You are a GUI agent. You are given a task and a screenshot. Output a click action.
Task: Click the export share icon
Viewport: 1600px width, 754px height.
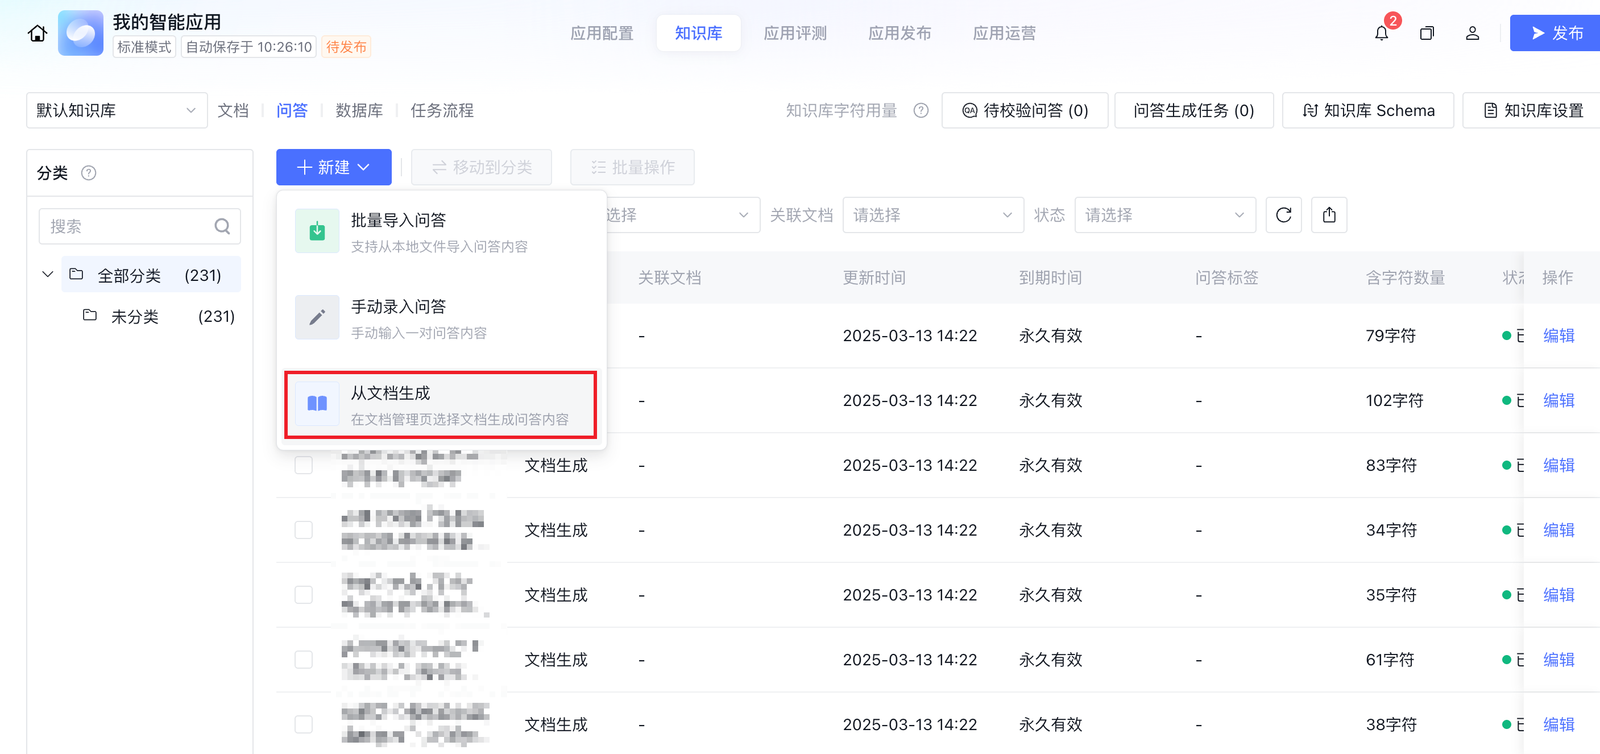pyautogui.click(x=1329, y=215)
